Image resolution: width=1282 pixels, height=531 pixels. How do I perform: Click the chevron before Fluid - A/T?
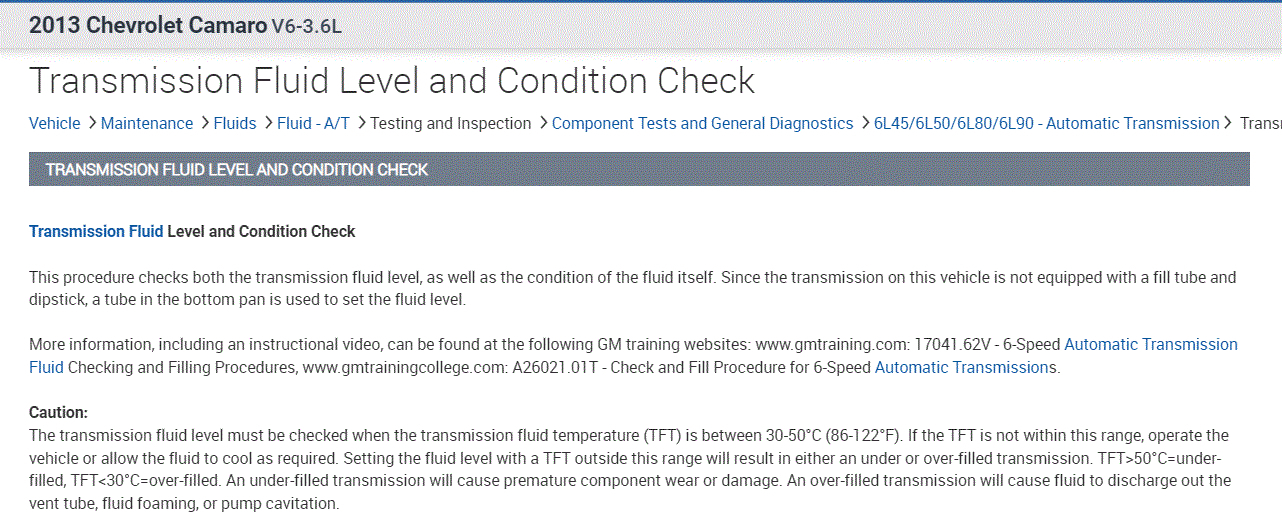267,124
